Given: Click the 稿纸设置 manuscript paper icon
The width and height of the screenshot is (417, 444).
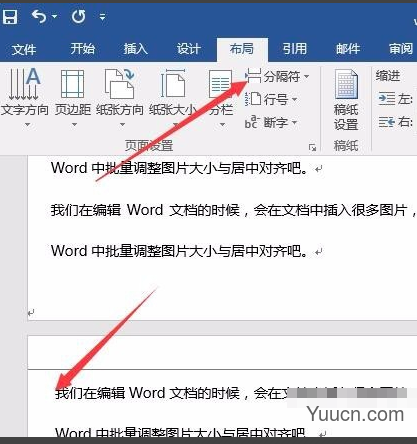Looking at the screenshot, I should click(346, 84).
